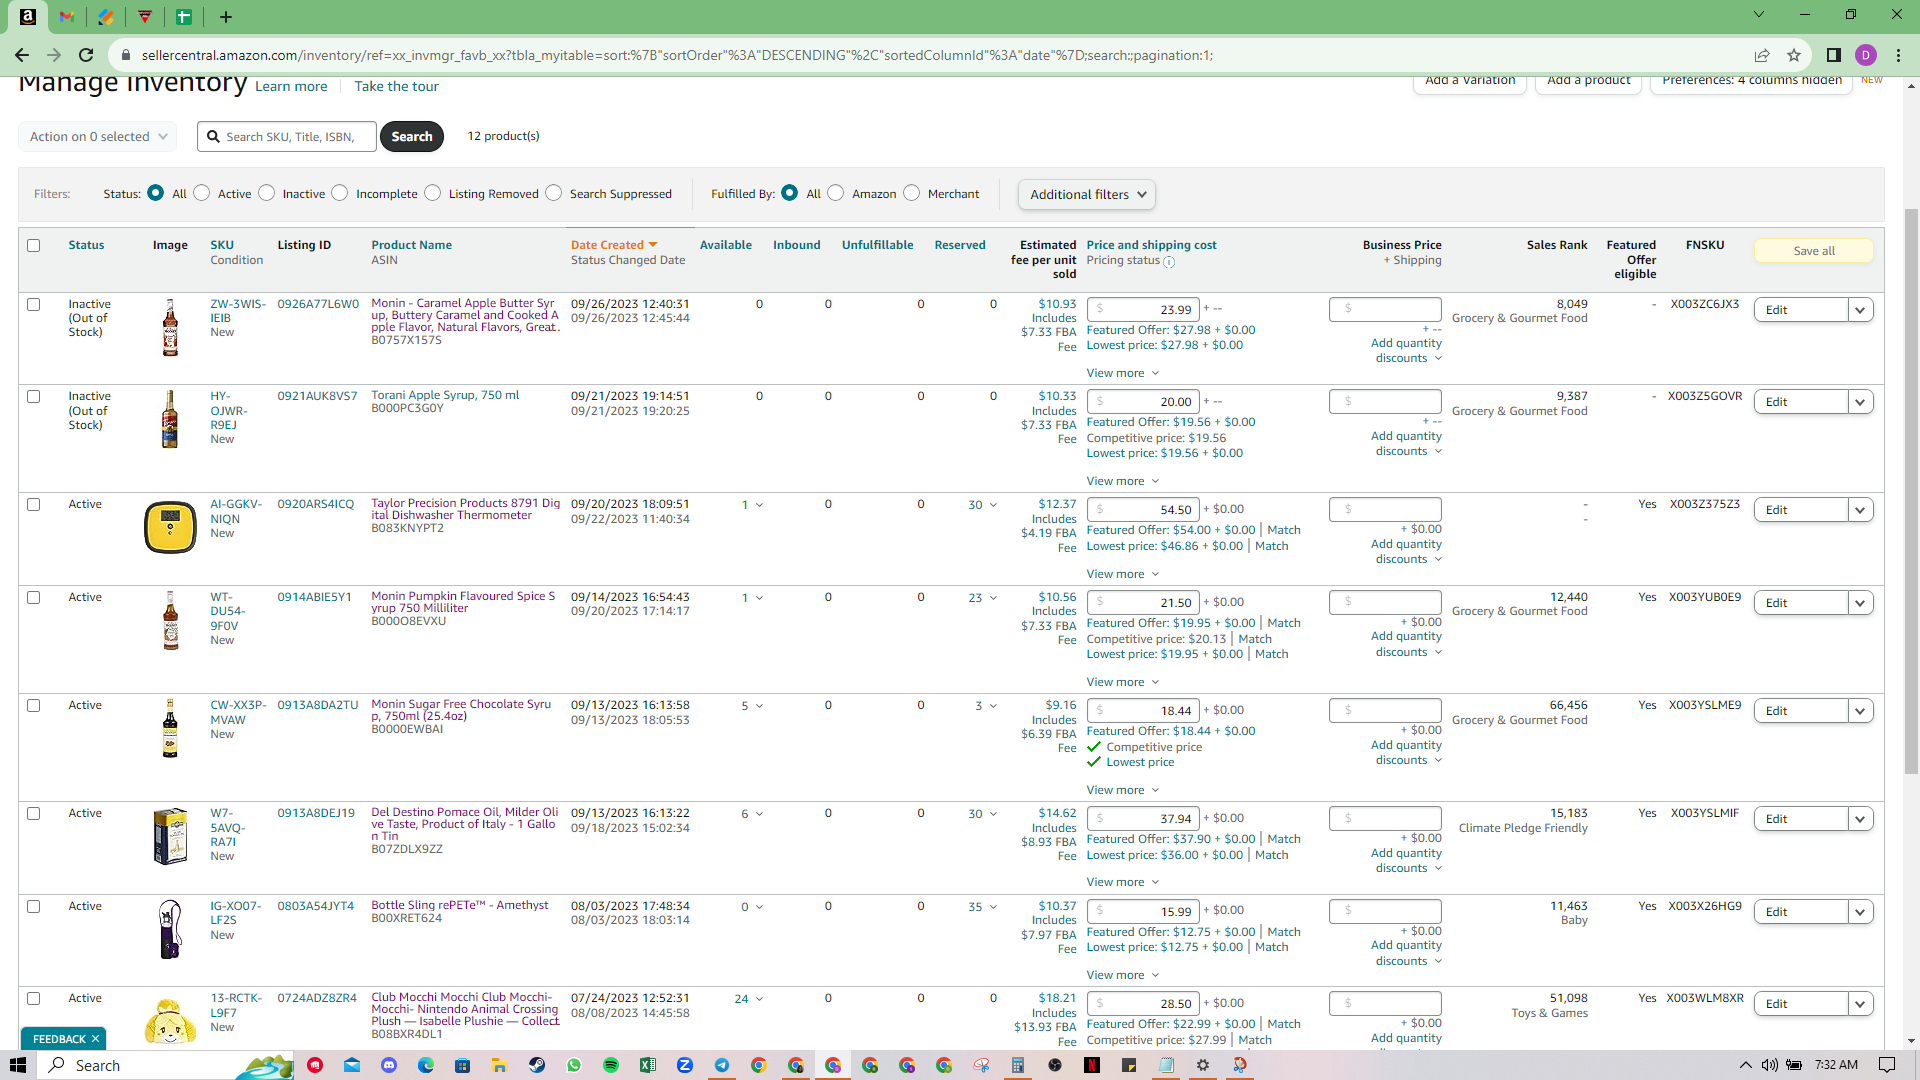This screenshot has width=1920, height=1080.
Task: Open the browser side panel
Action: coord(1833,55)
